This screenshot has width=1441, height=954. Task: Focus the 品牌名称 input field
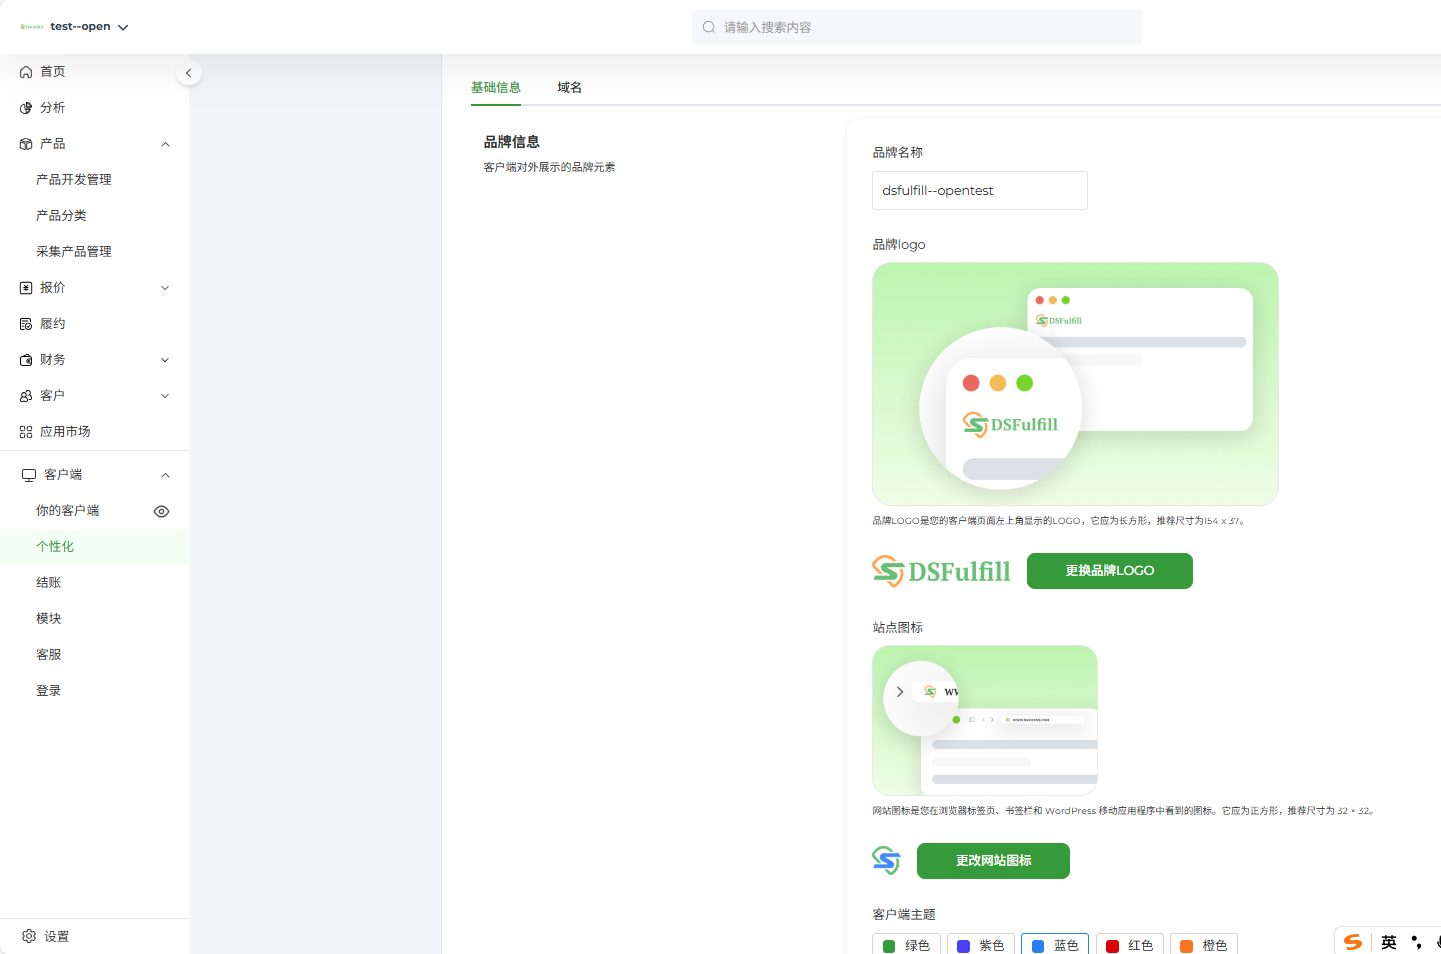980,191
